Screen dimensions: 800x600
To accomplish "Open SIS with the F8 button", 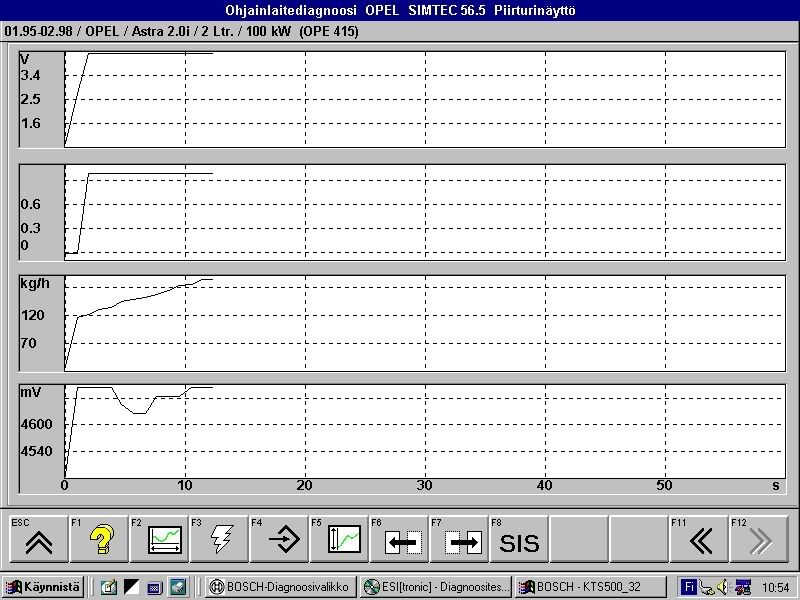I will coord(519,541).
